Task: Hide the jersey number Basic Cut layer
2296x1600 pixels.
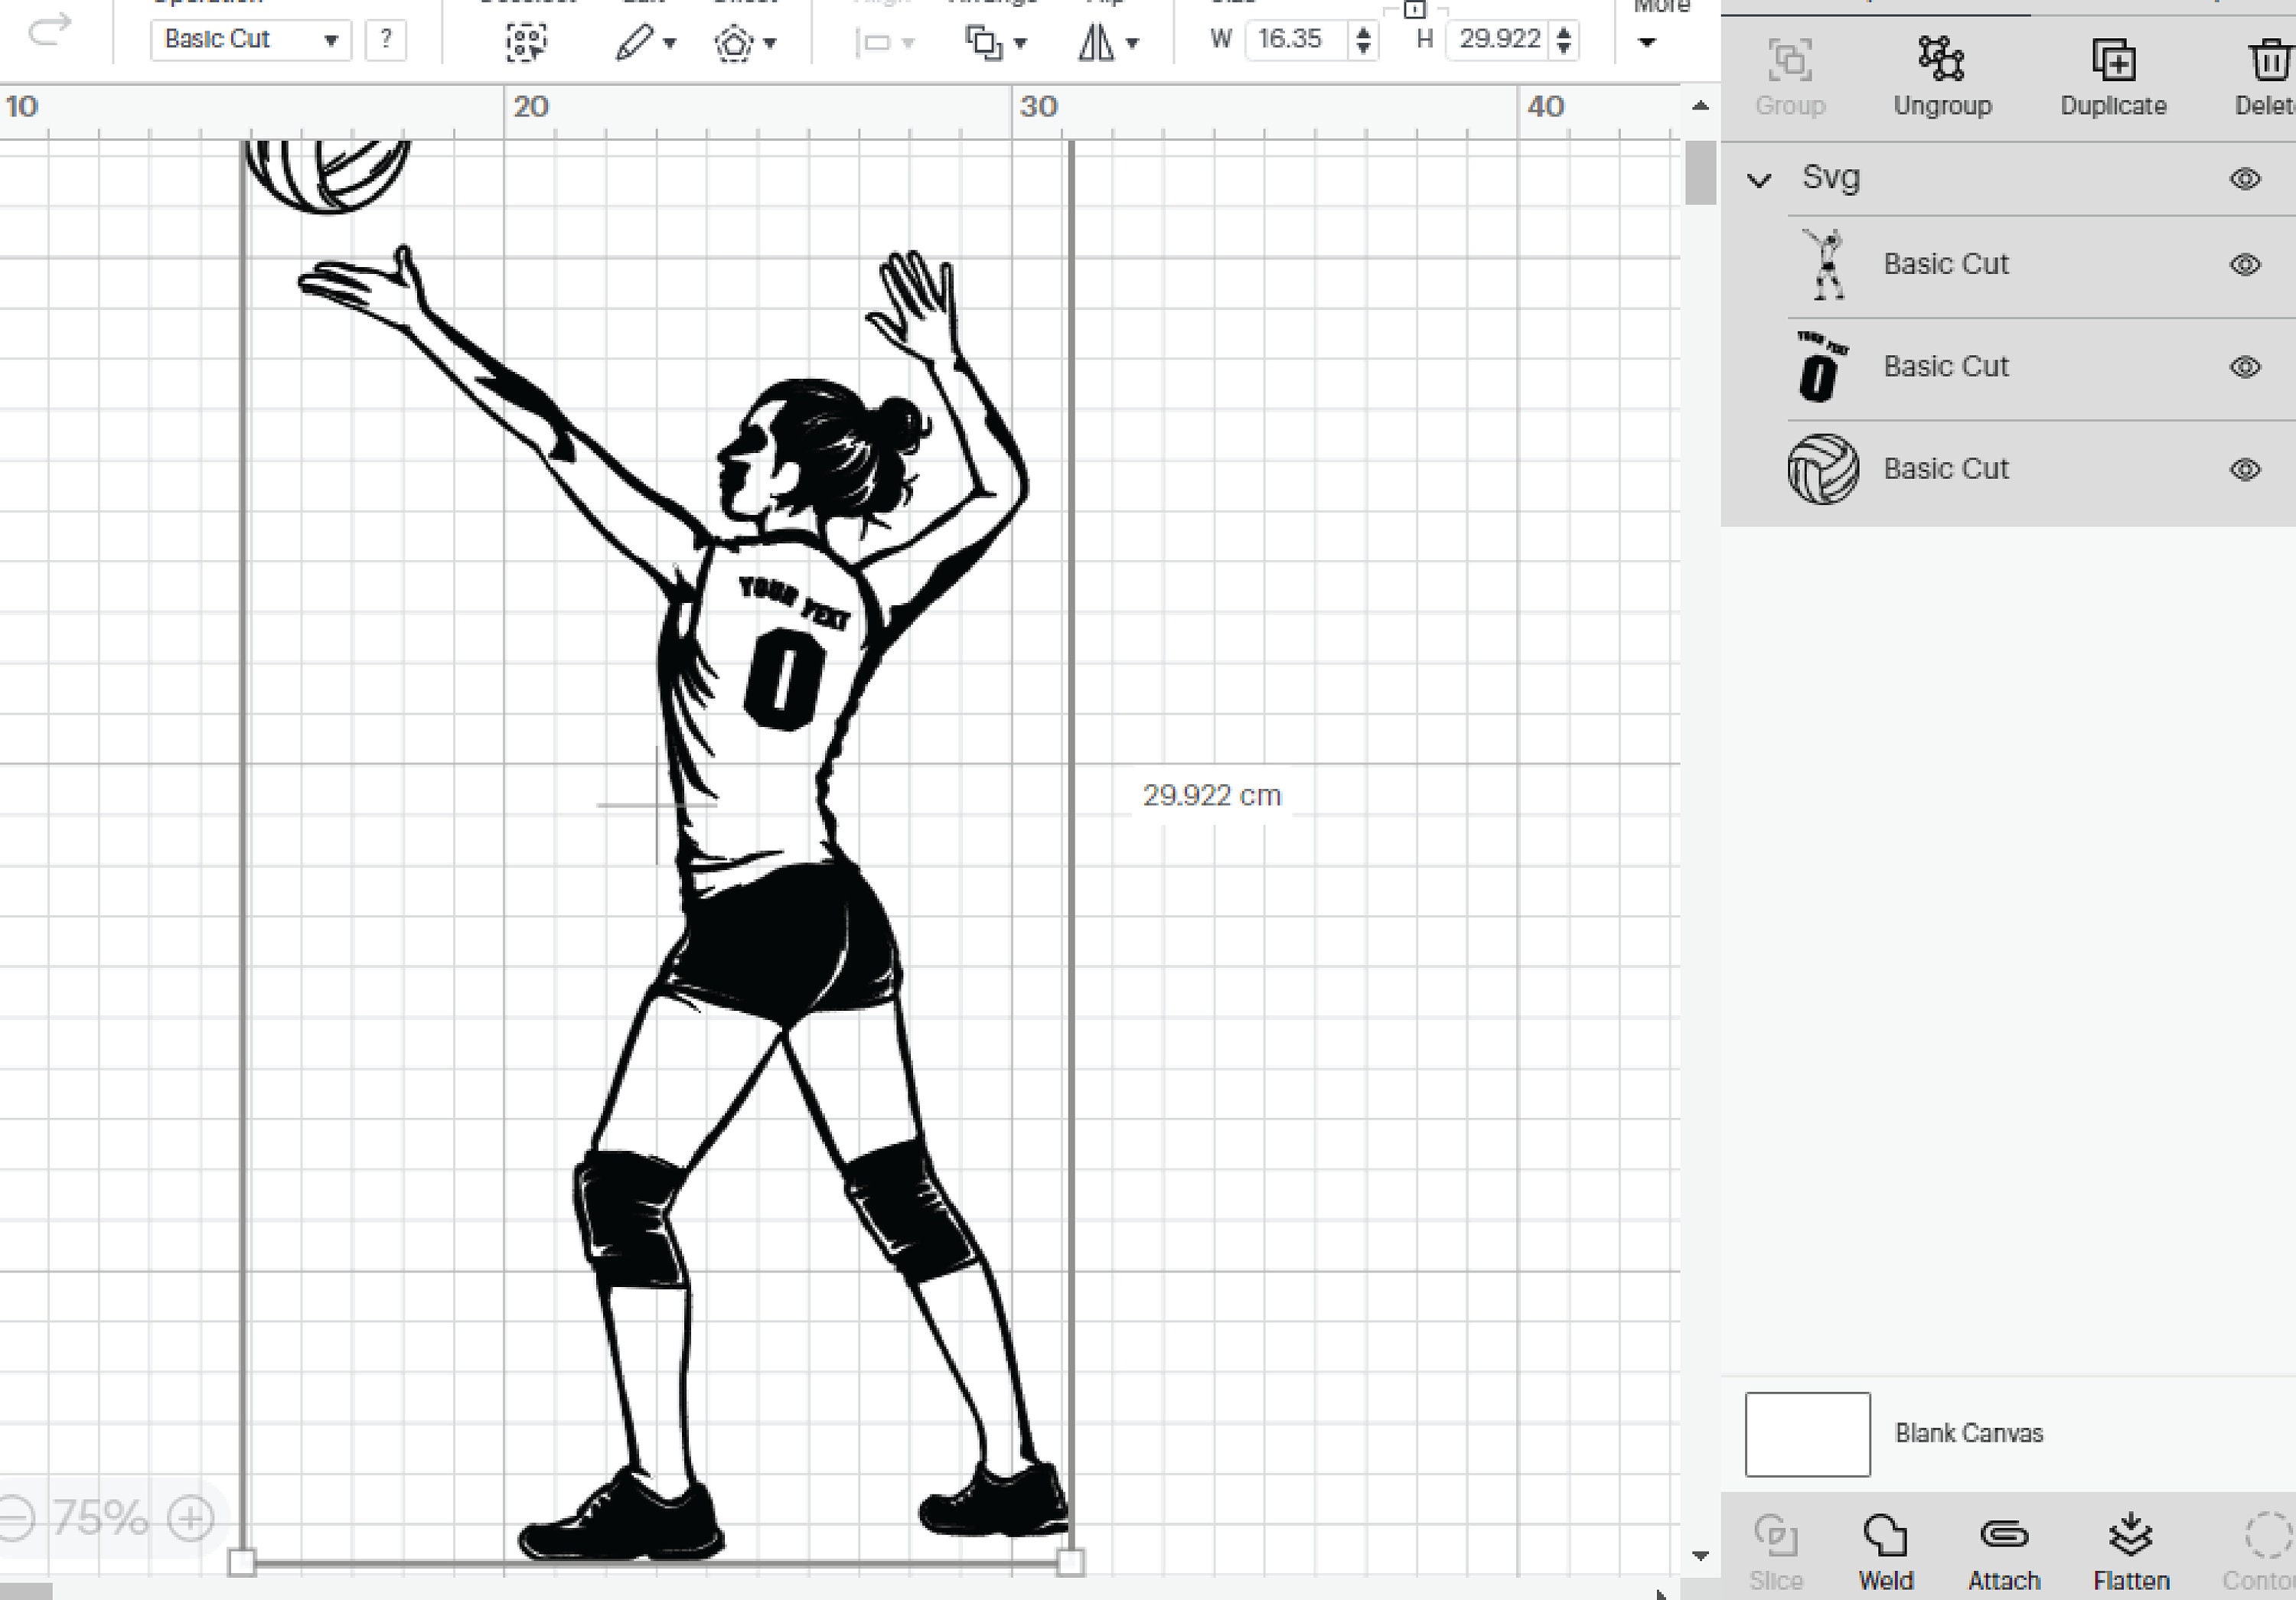Action: 2245,366
